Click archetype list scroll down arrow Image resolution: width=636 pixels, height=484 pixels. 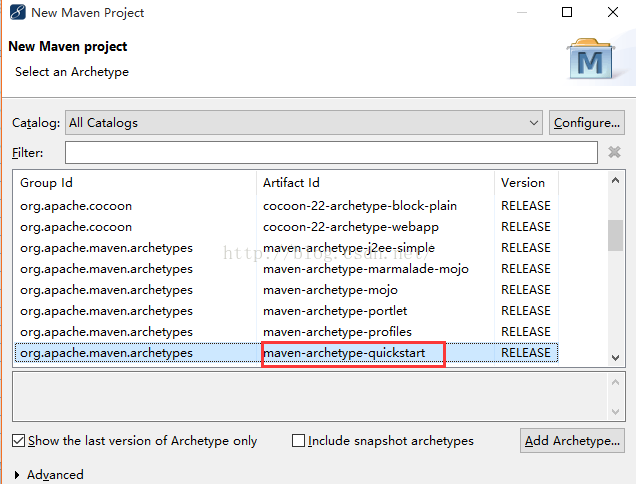click(x=615, y=357)
